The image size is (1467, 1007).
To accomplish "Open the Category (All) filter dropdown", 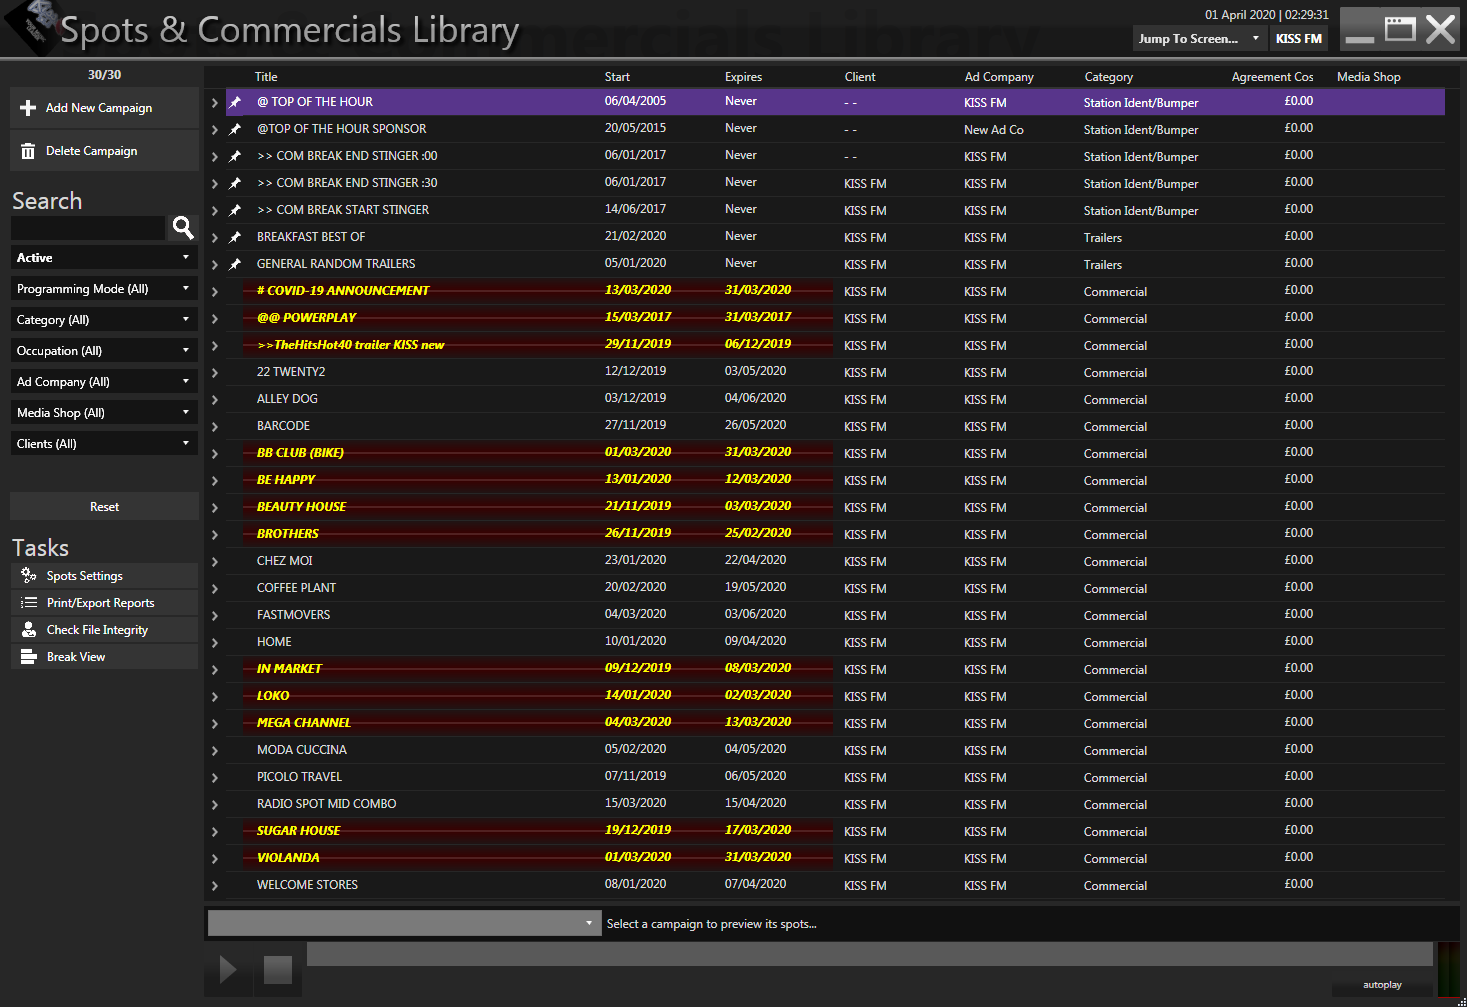I will (104, 320).
